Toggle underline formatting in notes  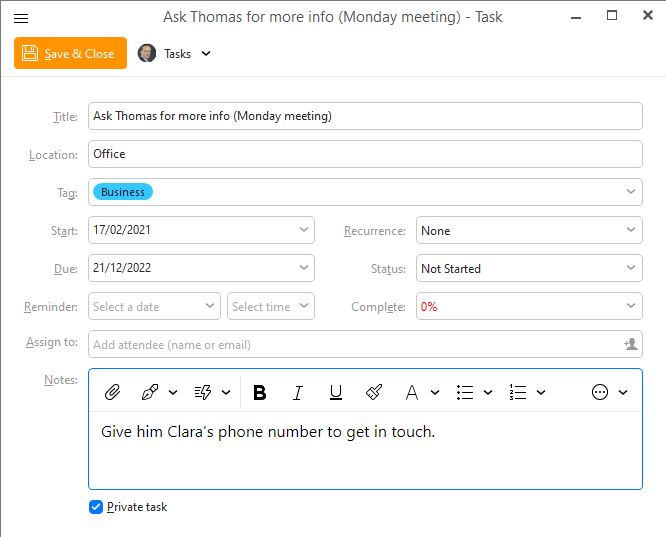click(336, 393)
